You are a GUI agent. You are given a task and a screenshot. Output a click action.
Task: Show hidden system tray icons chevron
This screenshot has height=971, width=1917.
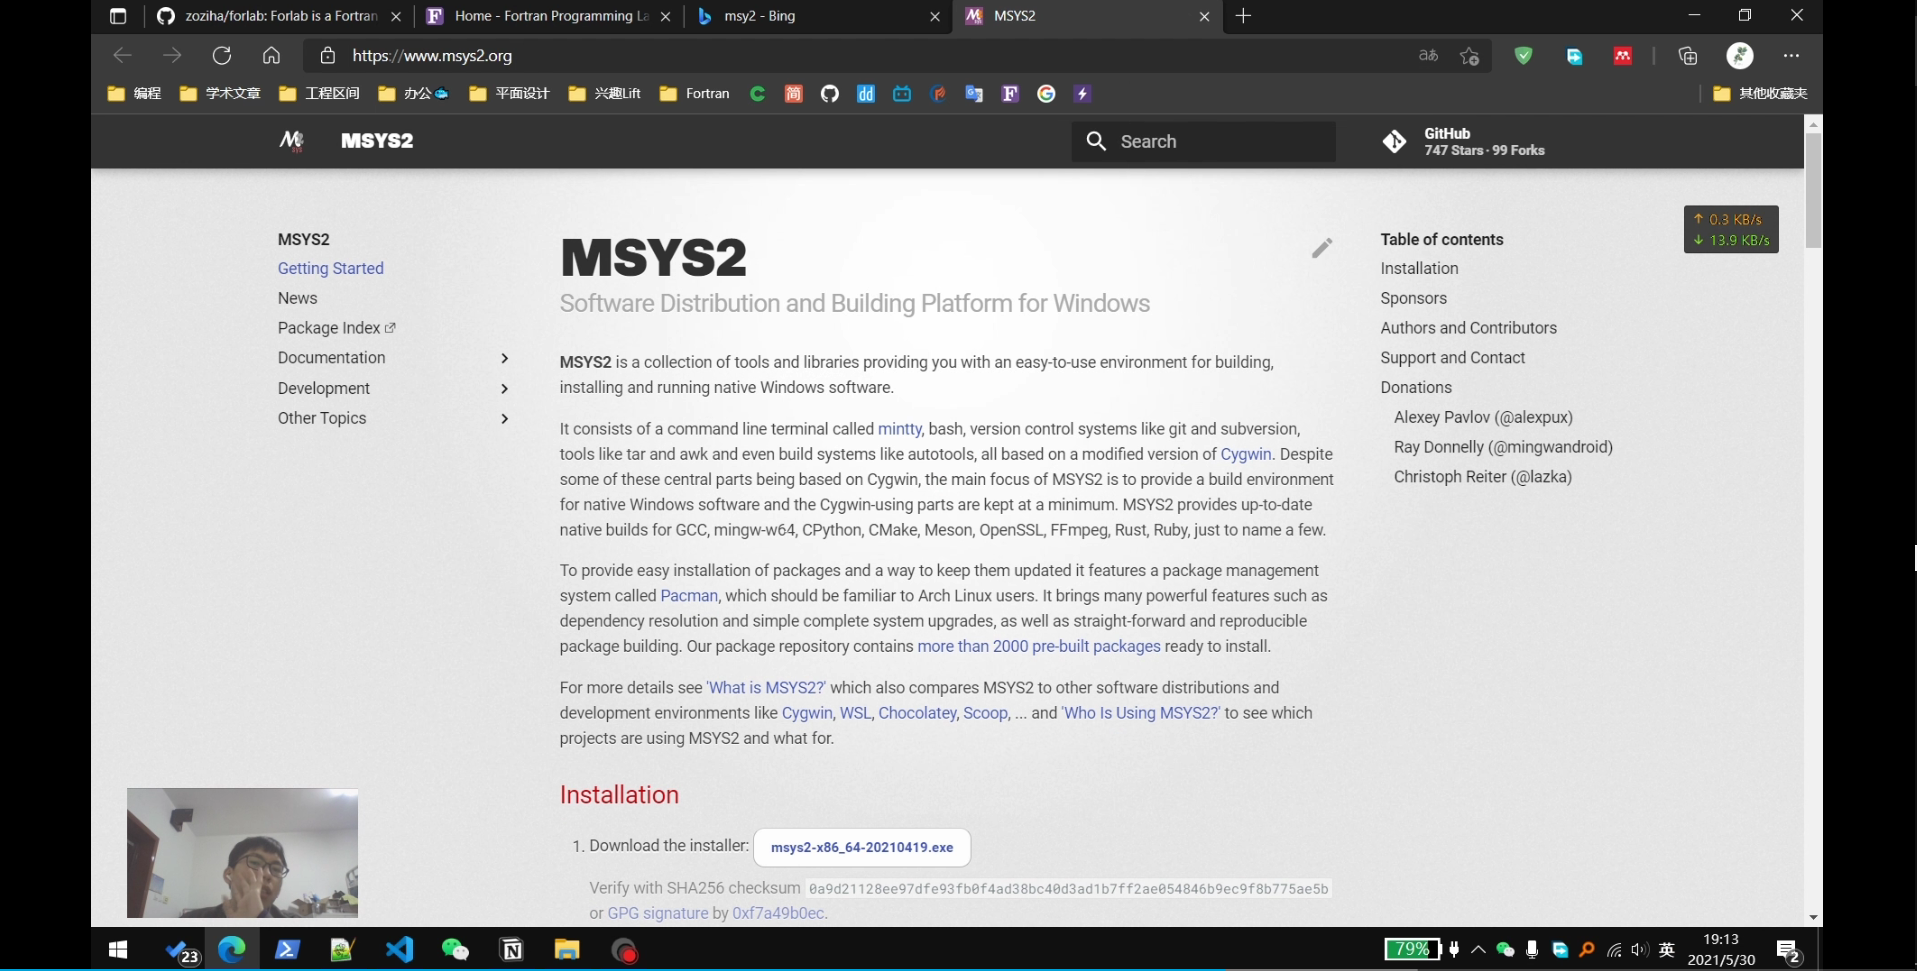click(x=1478, y=950)
